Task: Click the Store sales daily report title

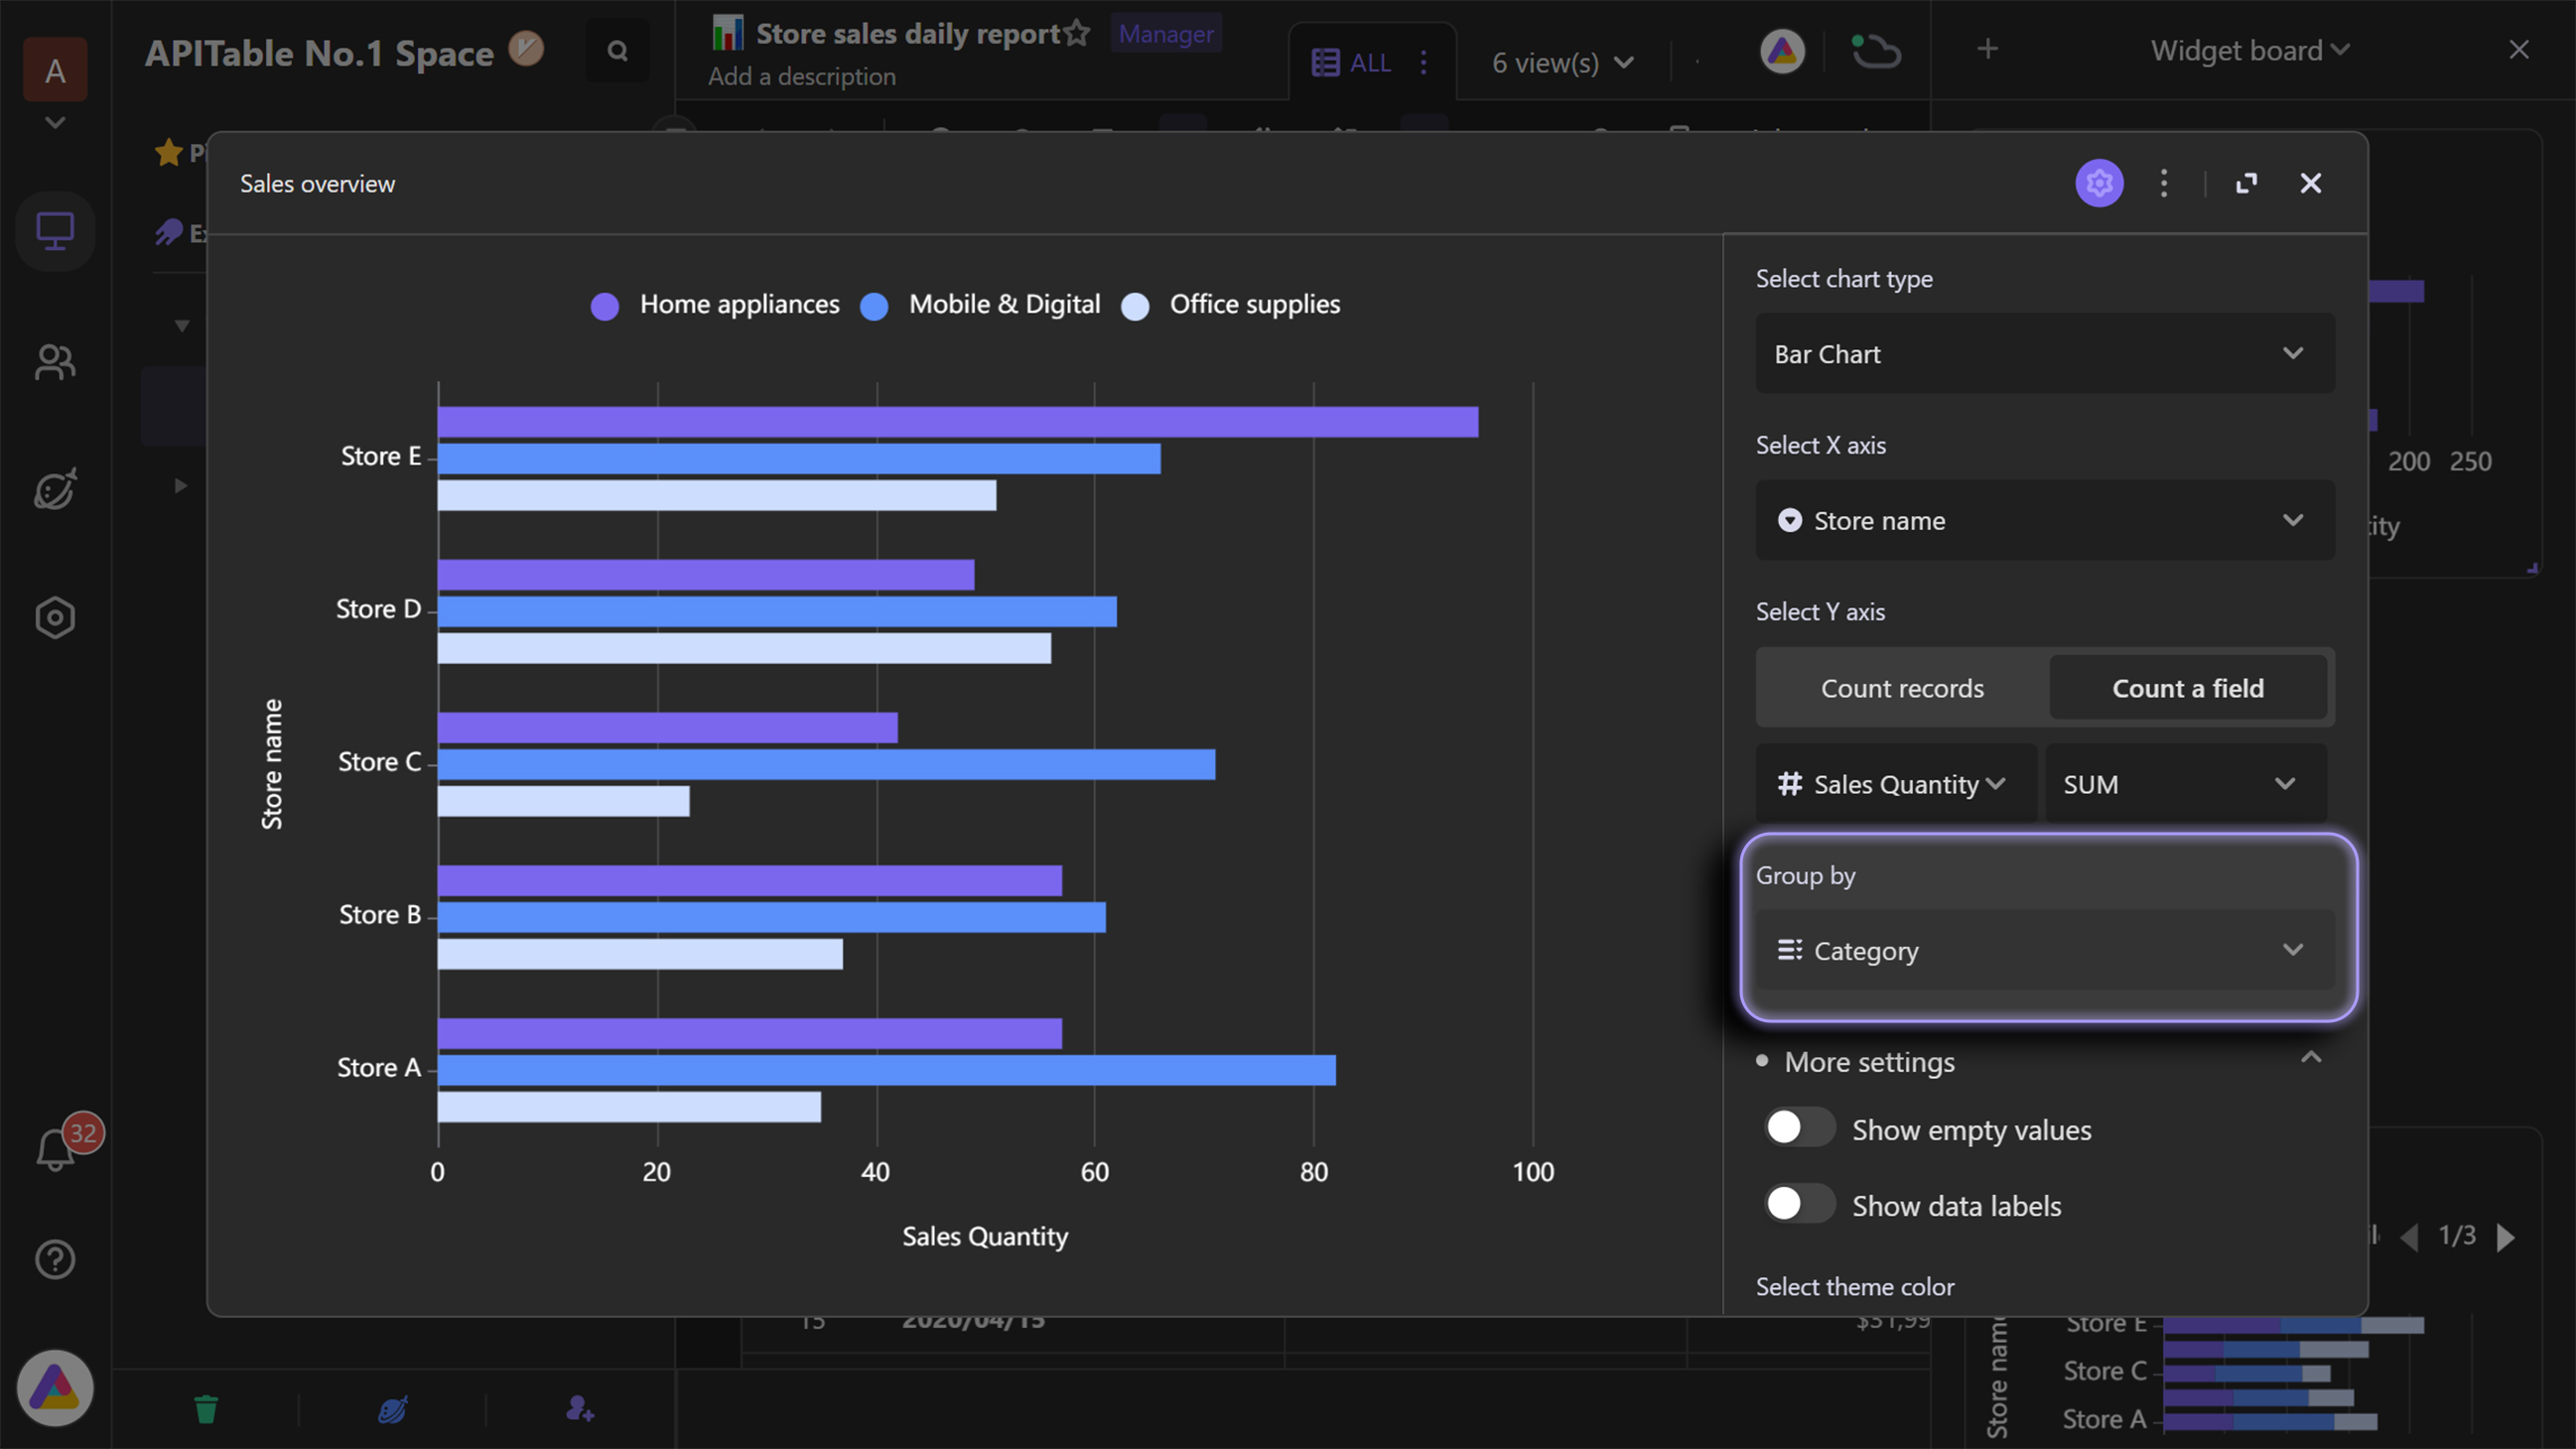Action: click(908, 33)
